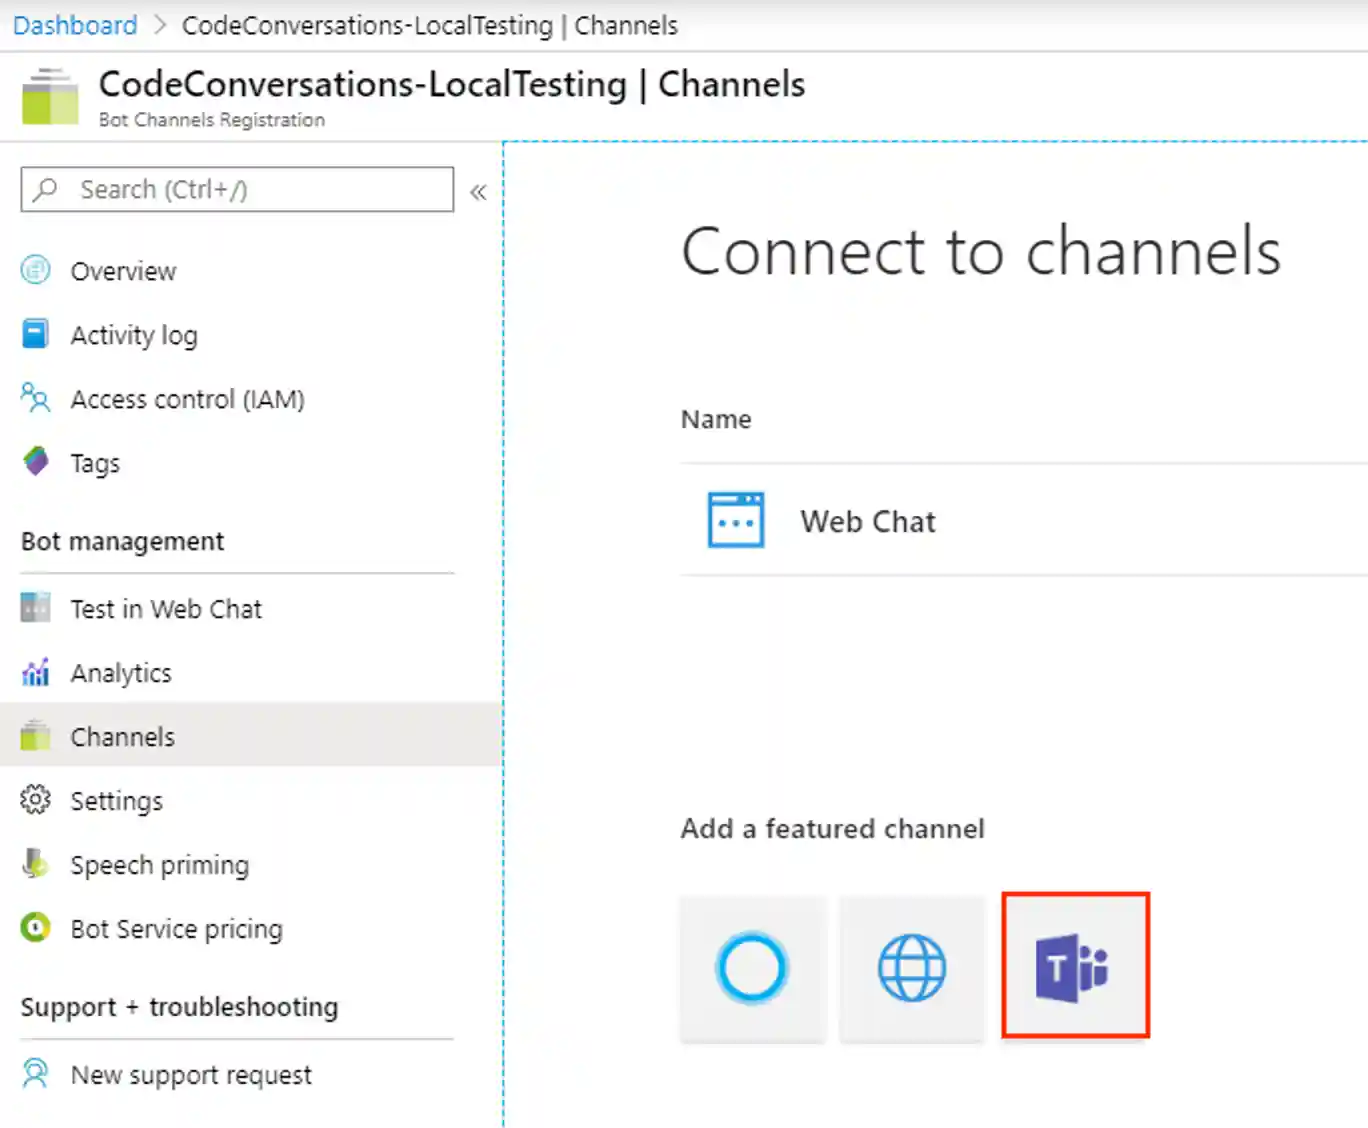The width and height of the screenshot is (1368, 1128).
Task: Open the Channels menu item
Action: [122, 737]
